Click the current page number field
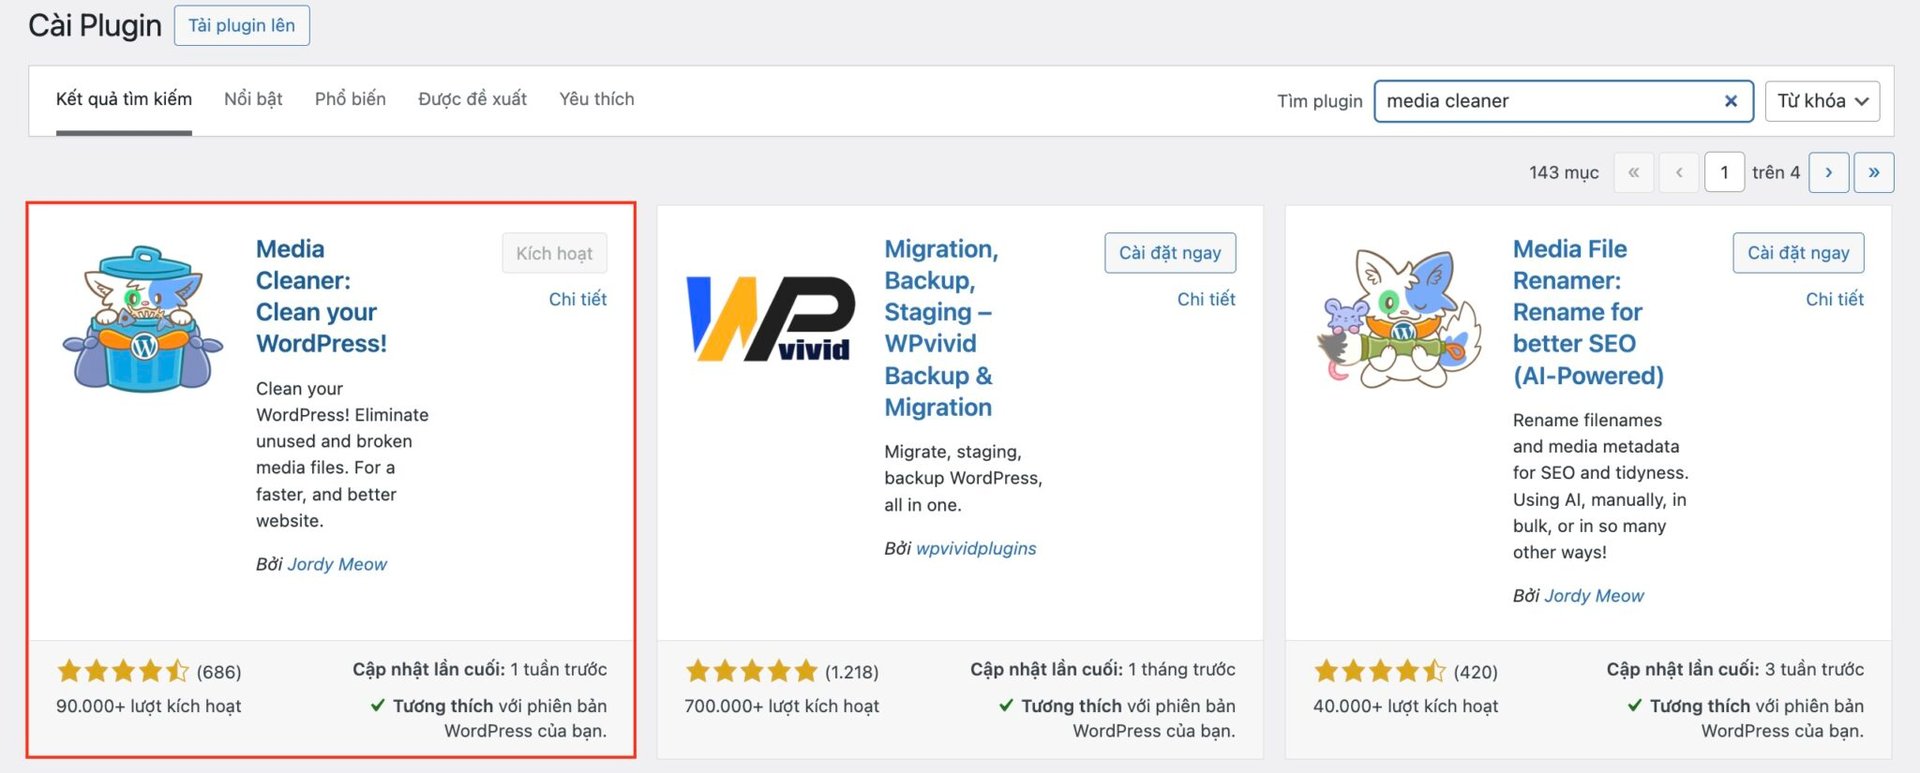The width and height of the screenshot is (1920, 773). [1723, 172]
